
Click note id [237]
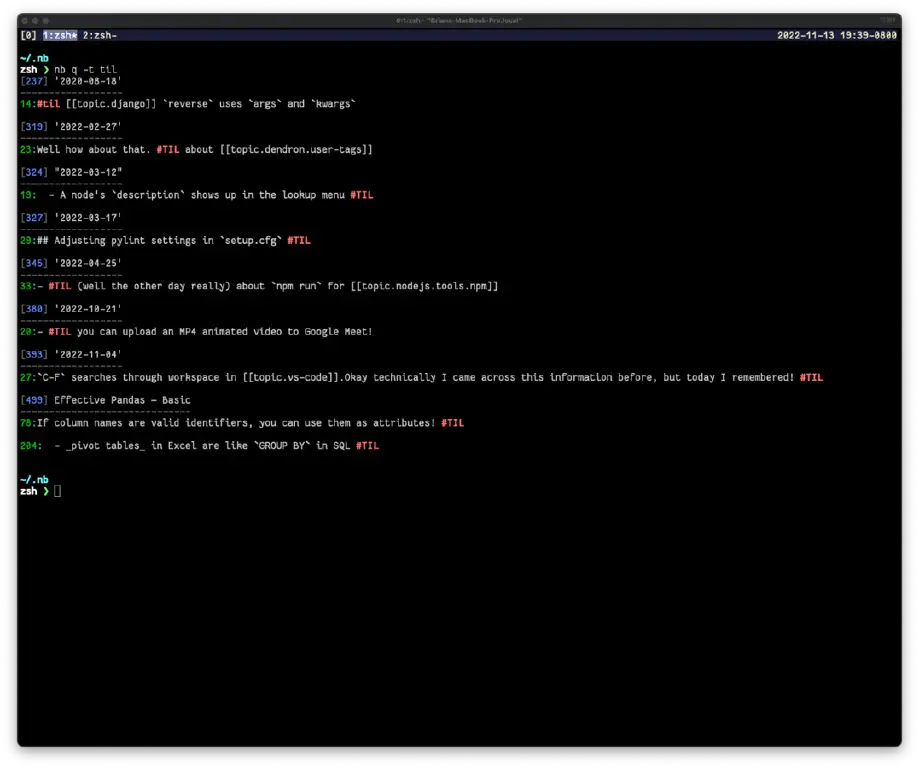click(x=34, y=81)
